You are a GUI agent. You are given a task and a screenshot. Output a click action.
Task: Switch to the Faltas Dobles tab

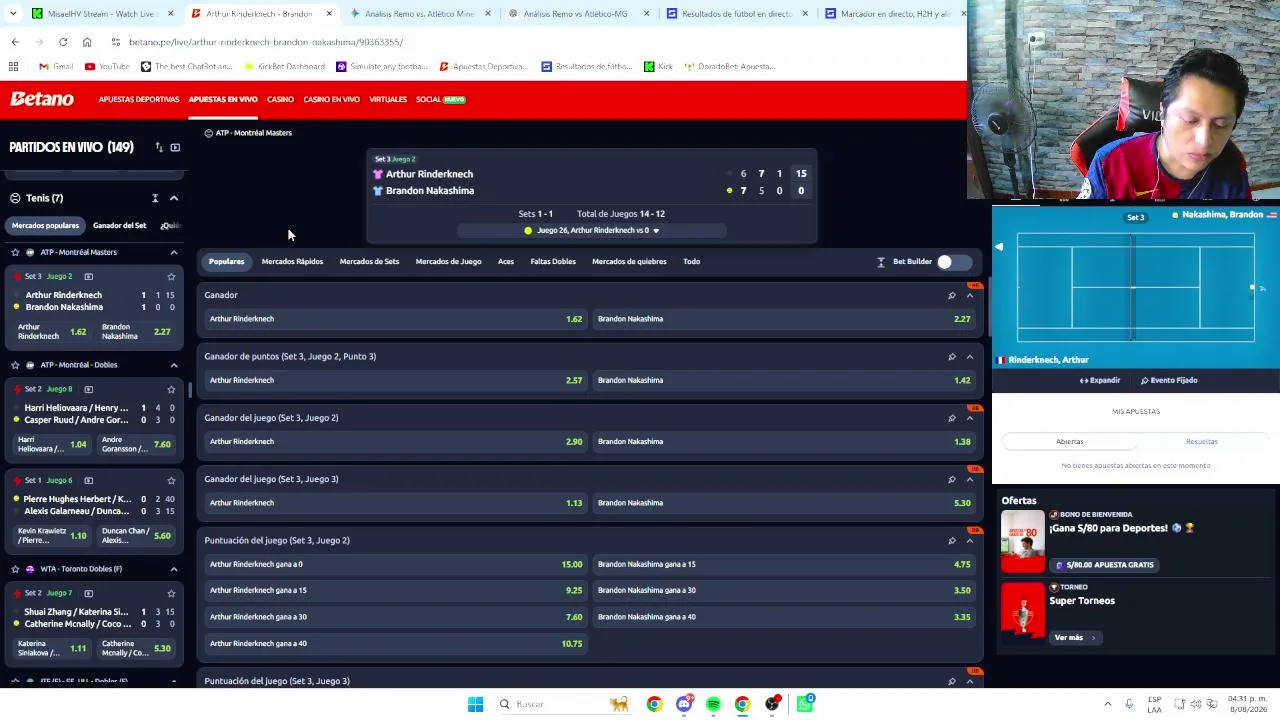[x=553, y=262]
